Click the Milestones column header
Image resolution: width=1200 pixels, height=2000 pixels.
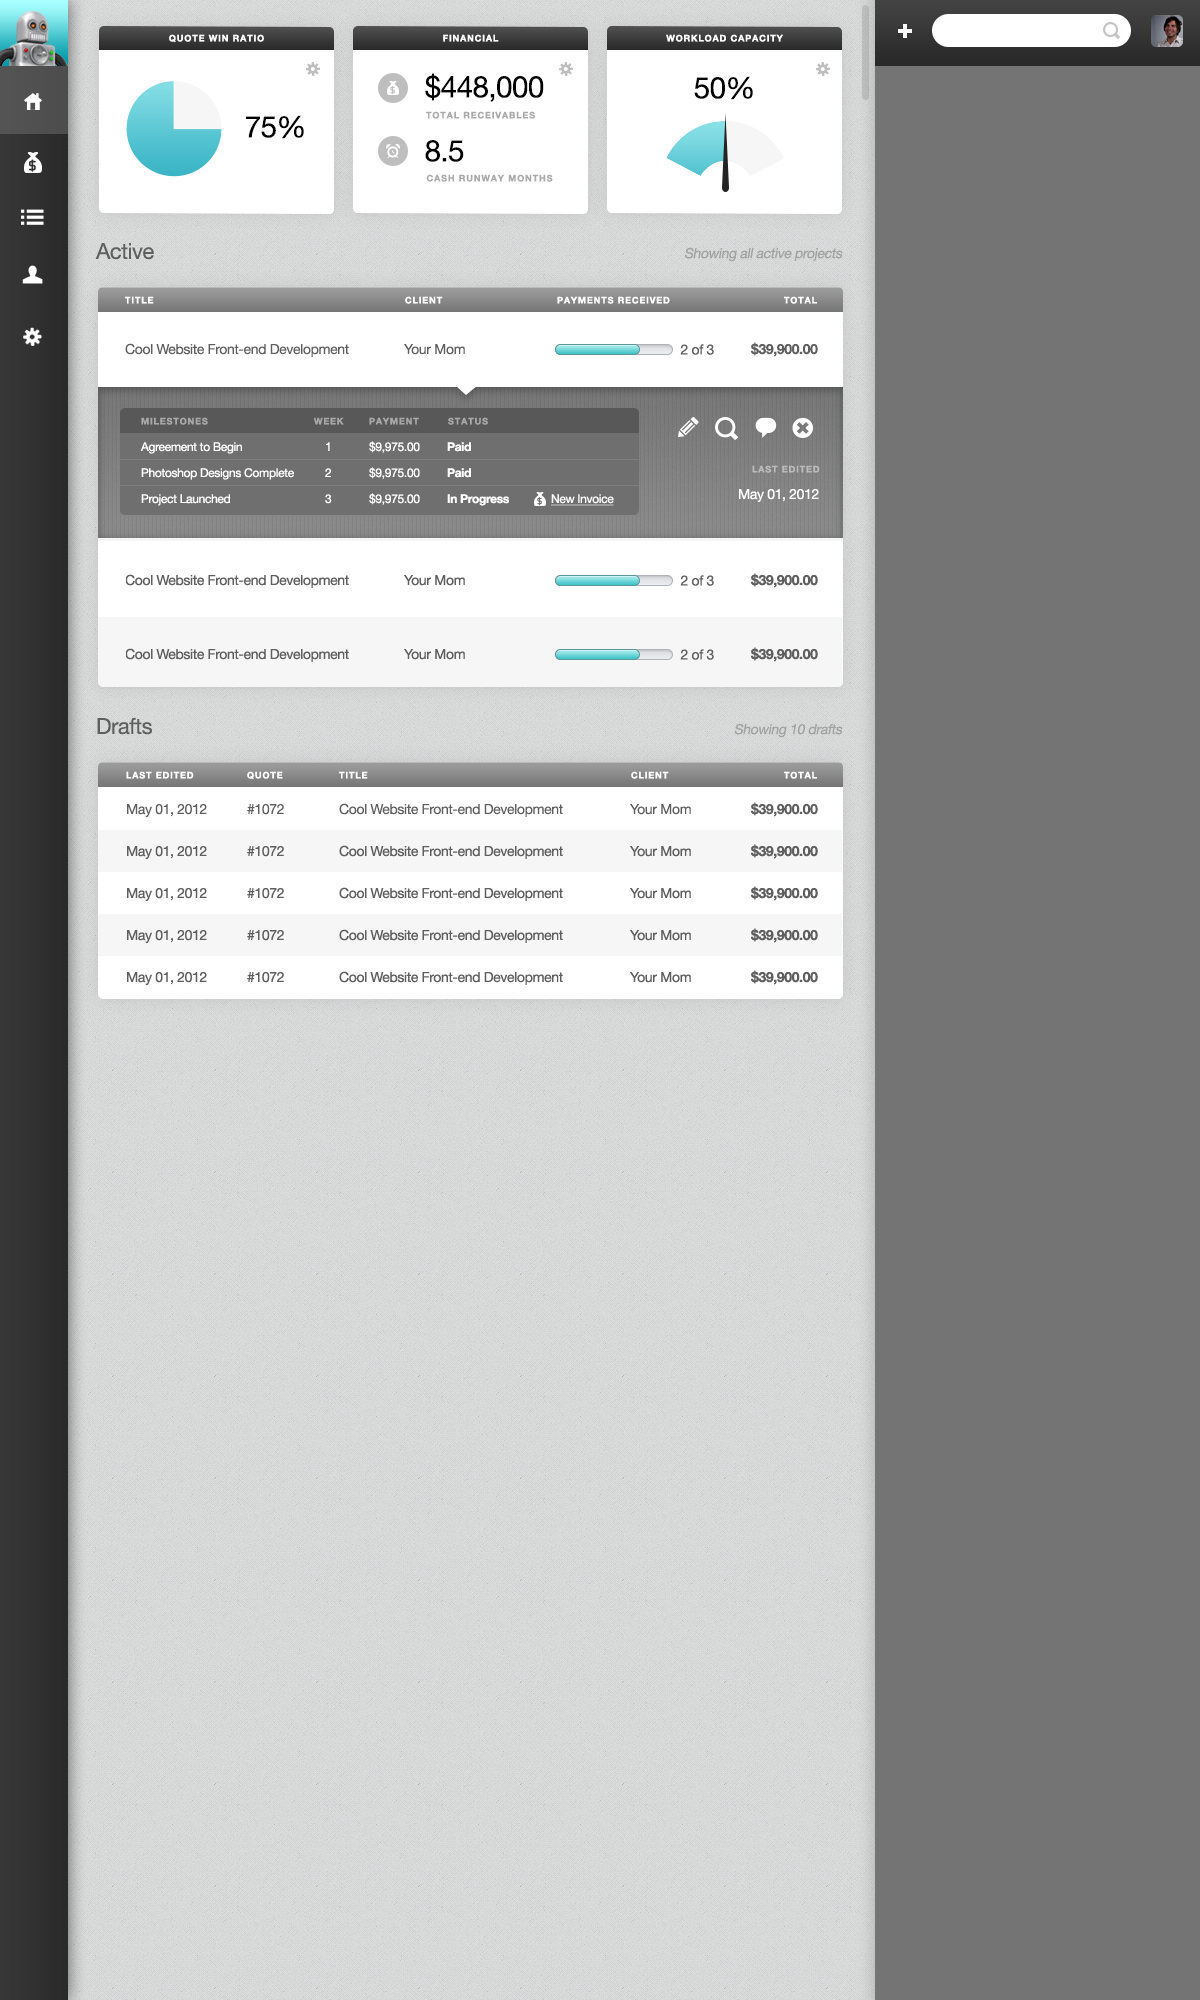tap(174, 421)
